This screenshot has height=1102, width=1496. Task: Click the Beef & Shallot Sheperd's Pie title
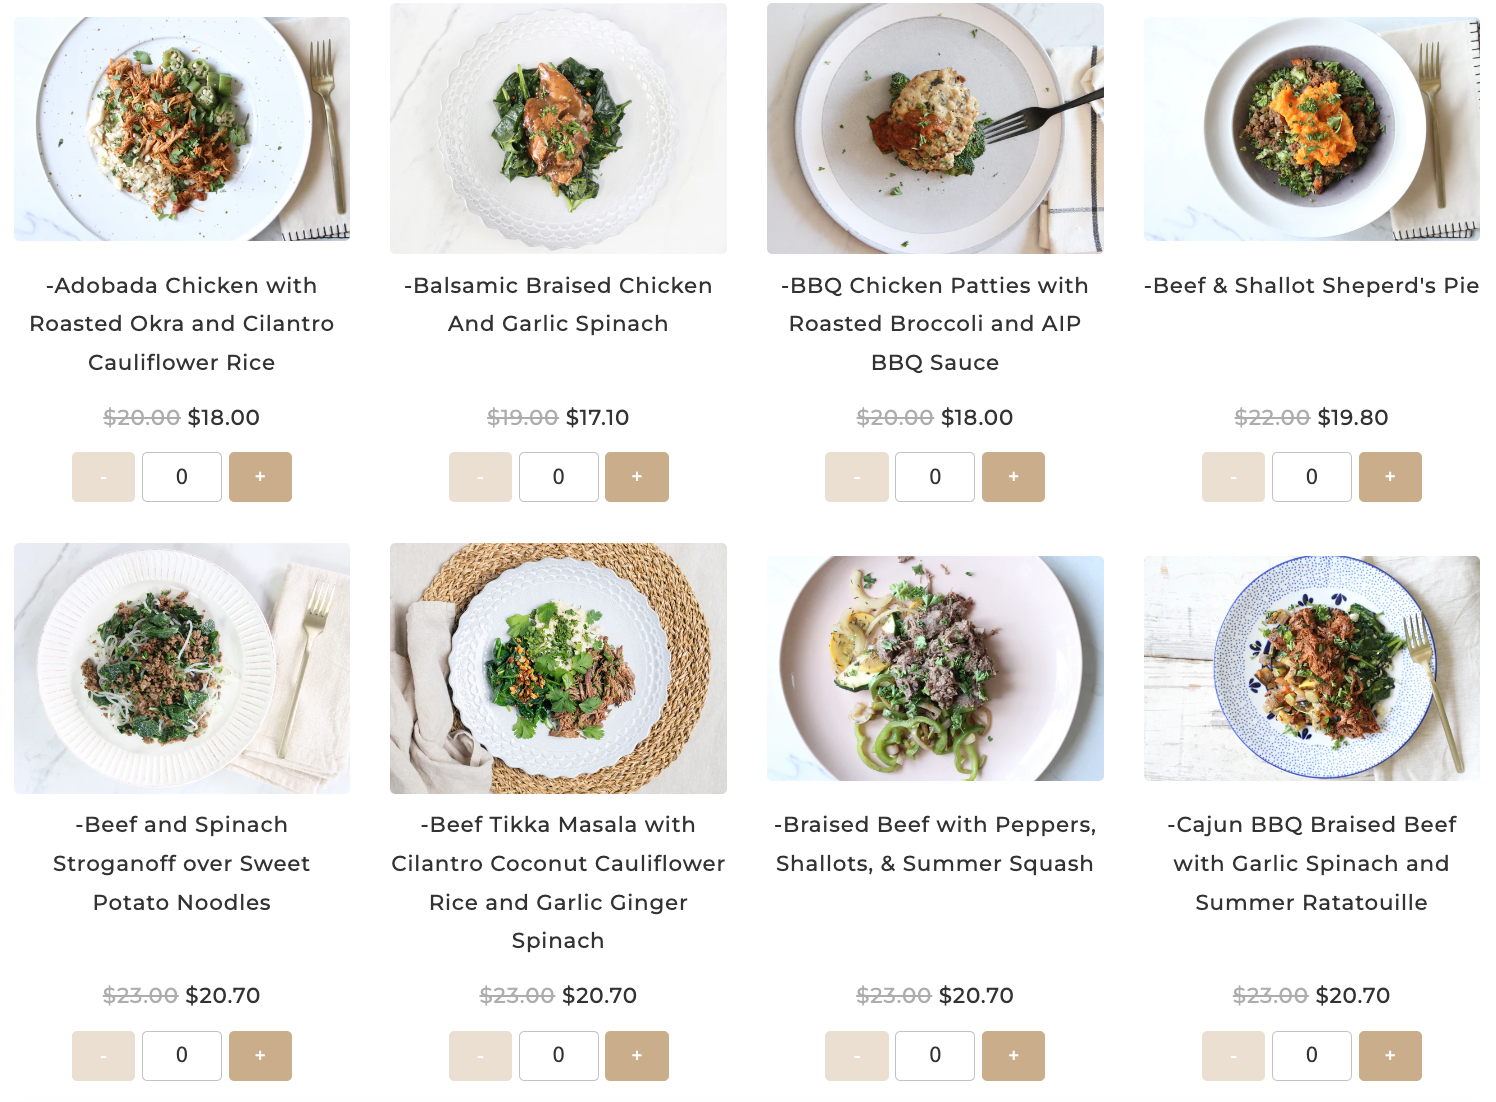pyautogui.click(x=1311, y=286)
